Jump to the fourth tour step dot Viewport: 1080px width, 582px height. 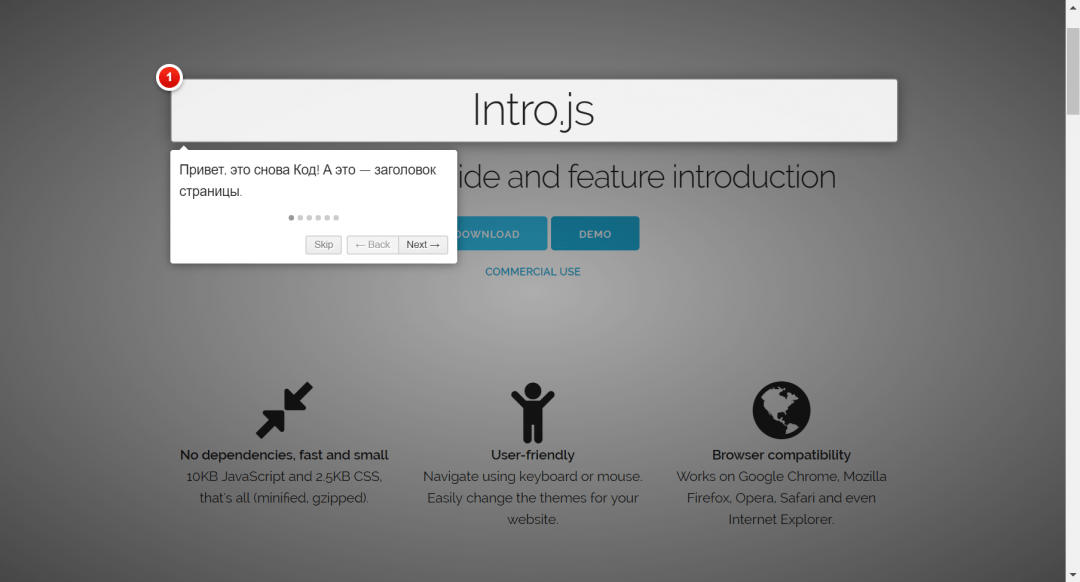click(x=318, y=217)
